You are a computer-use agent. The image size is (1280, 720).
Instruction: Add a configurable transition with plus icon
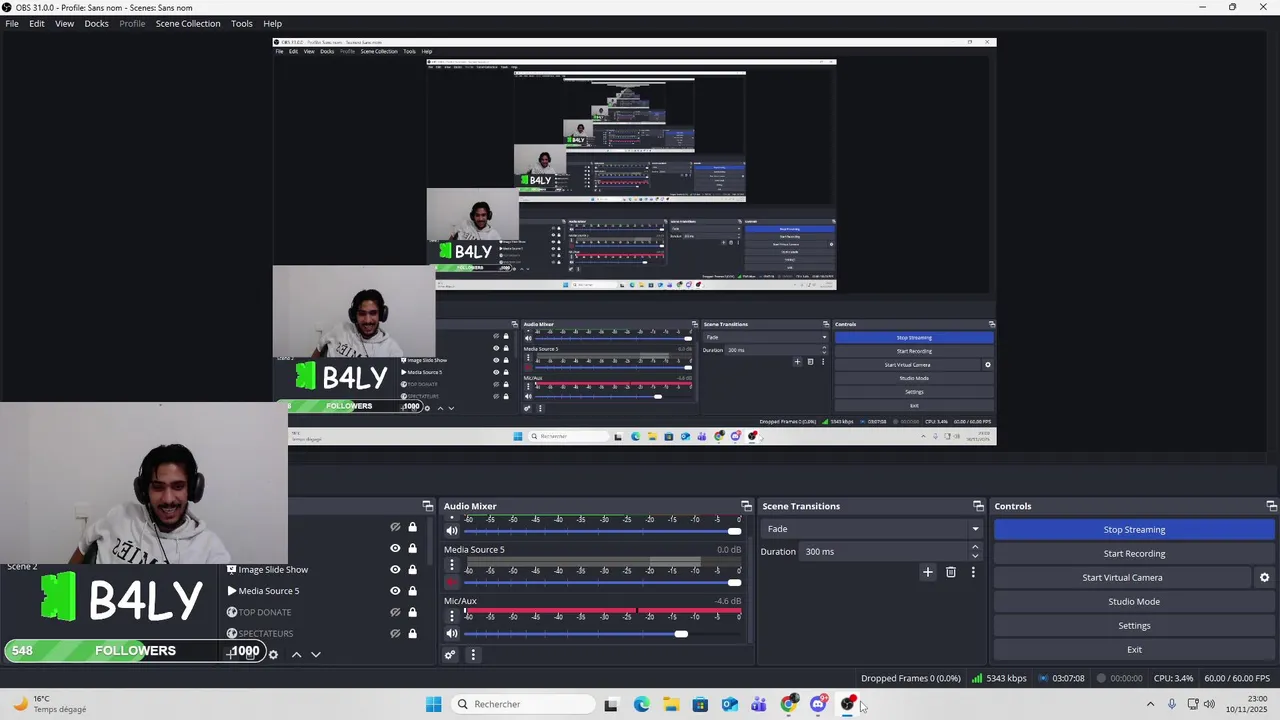[928, 572]
